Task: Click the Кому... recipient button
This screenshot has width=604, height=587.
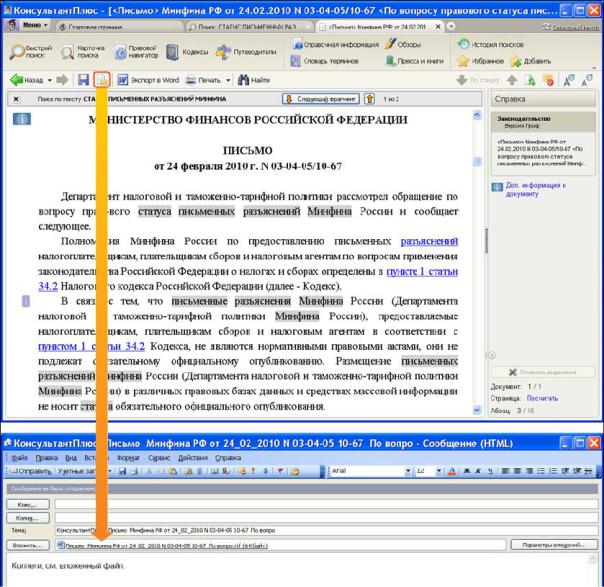Action: (x=28, y=504)
